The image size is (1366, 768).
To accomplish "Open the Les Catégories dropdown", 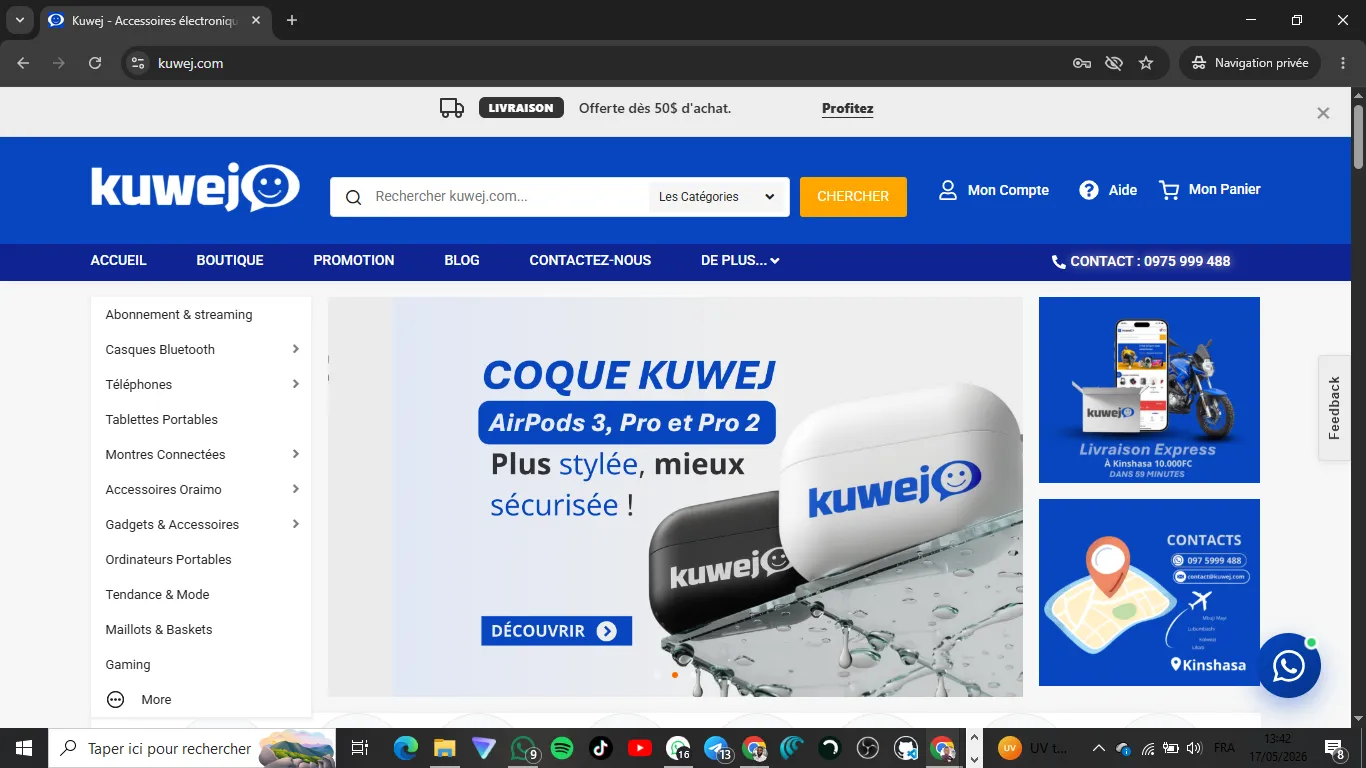I will click(x=718, y=197).
